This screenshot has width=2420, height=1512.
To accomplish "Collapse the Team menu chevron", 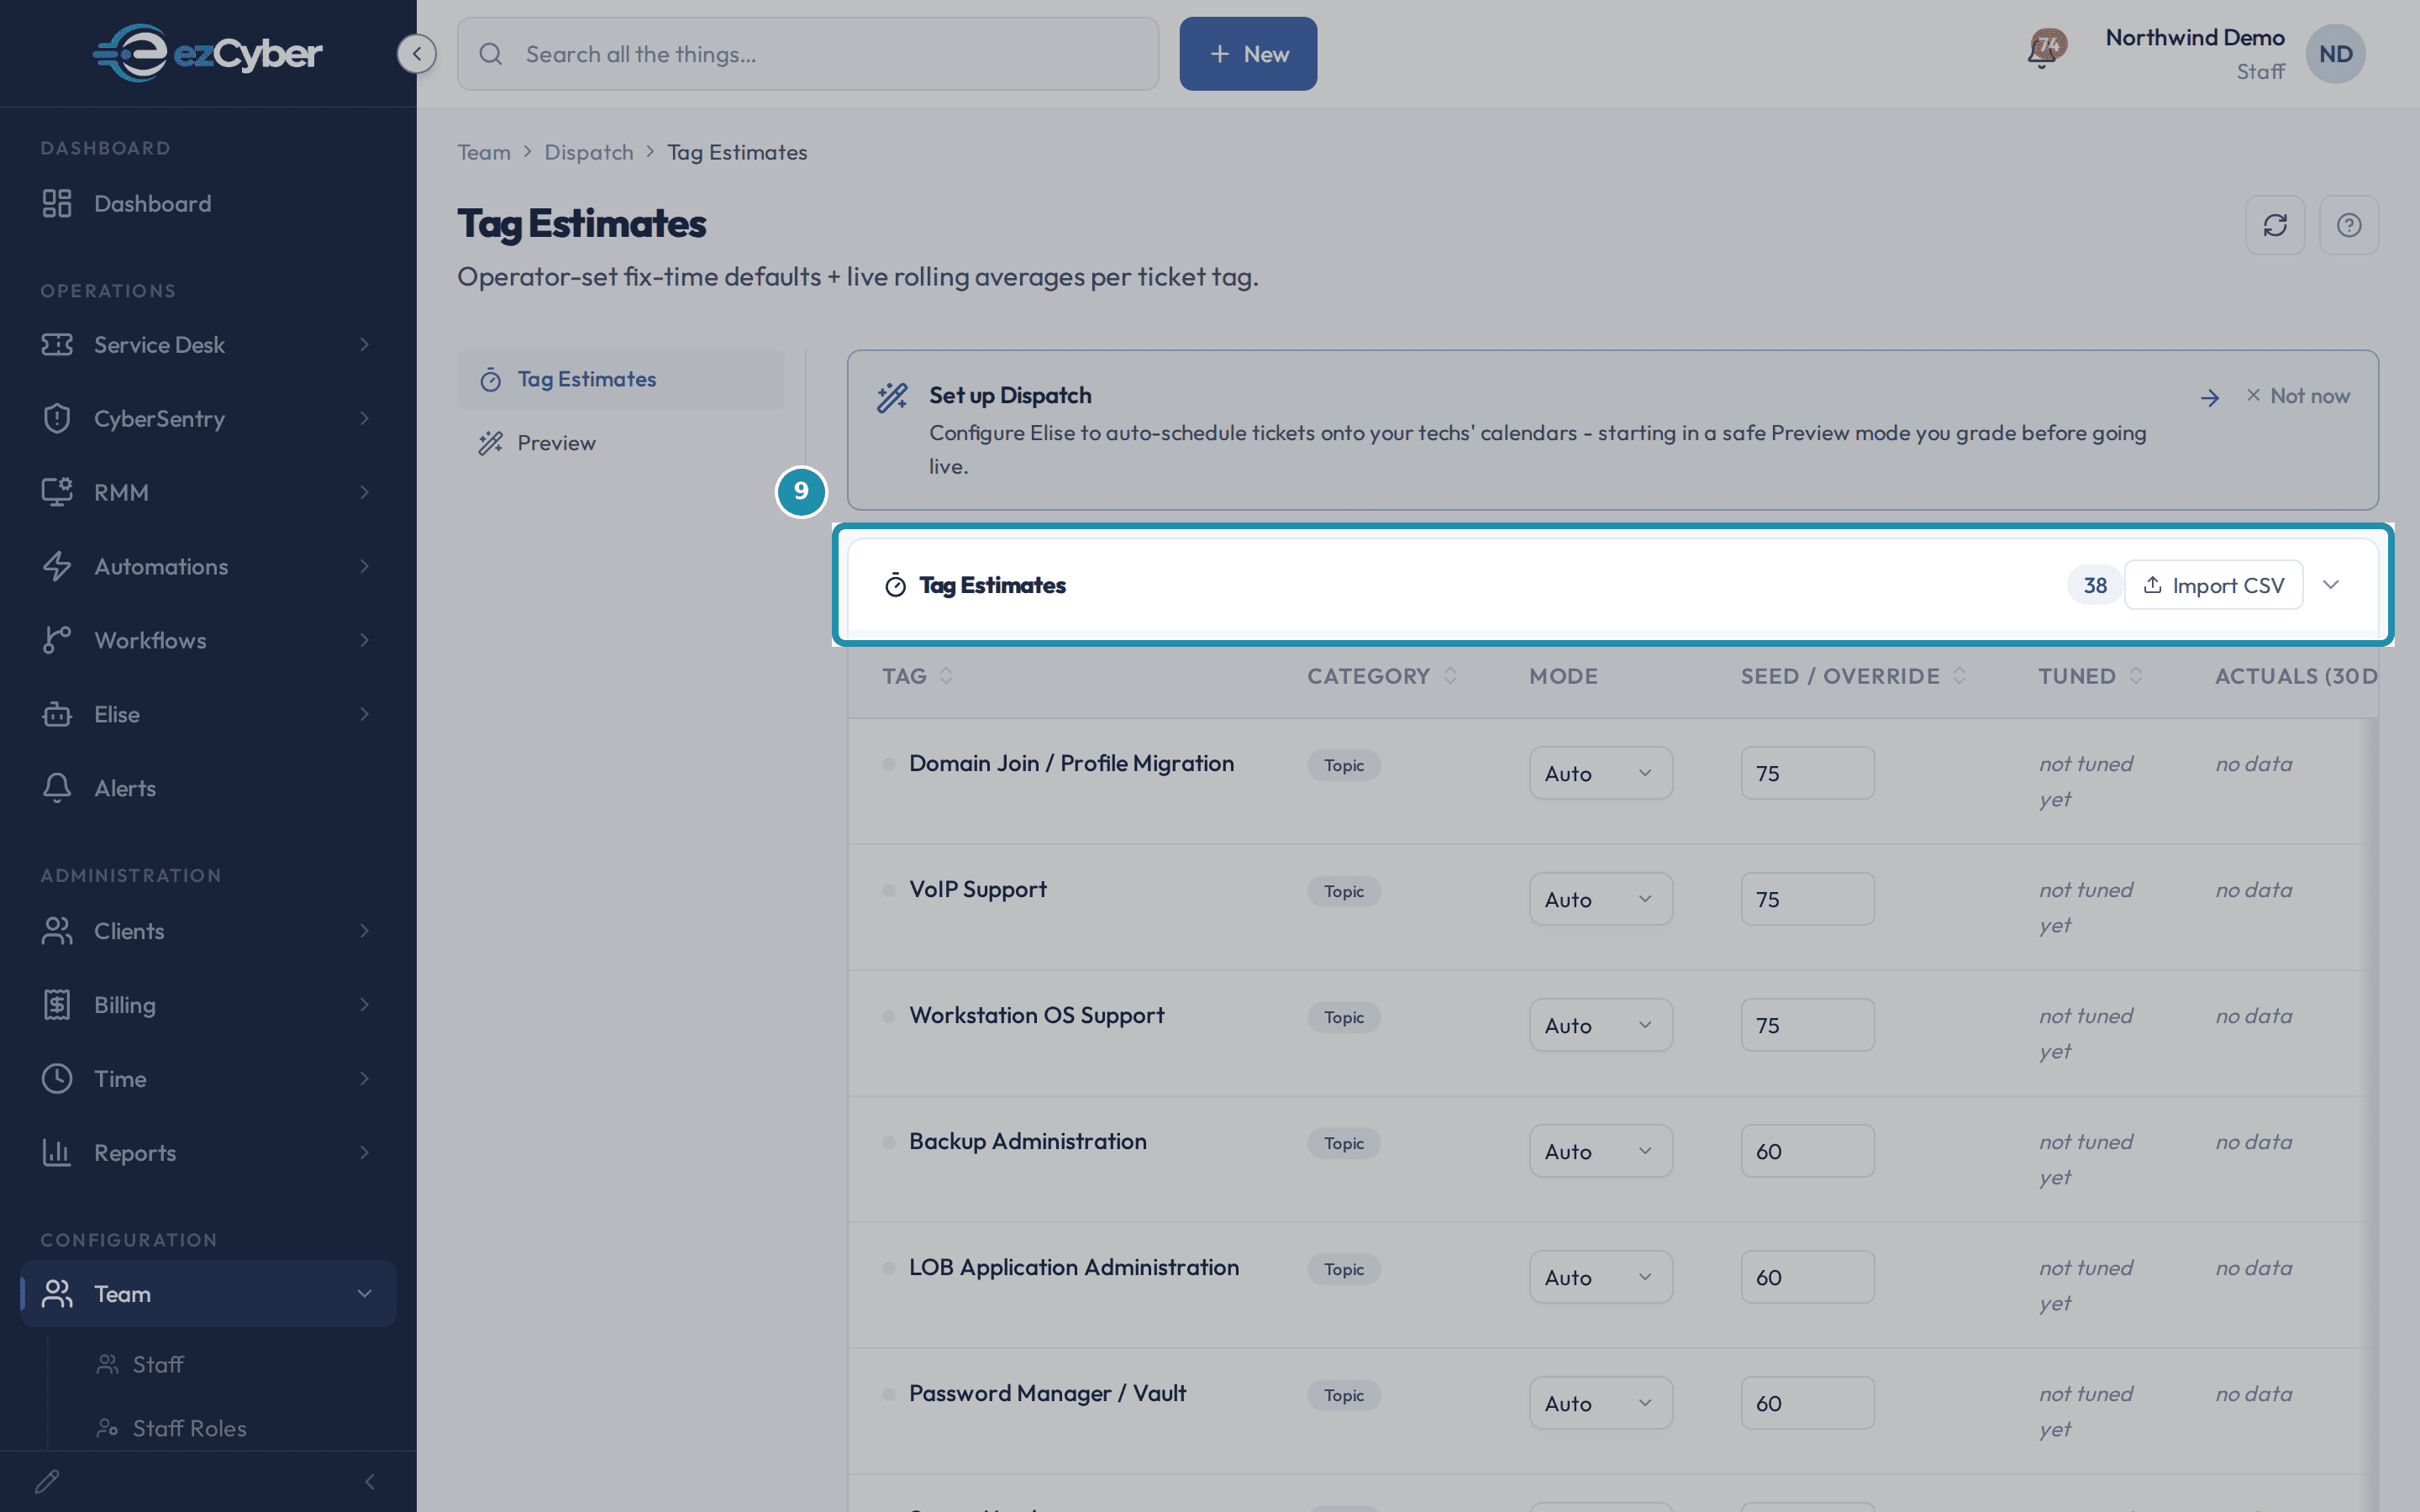I will 364,1294.
